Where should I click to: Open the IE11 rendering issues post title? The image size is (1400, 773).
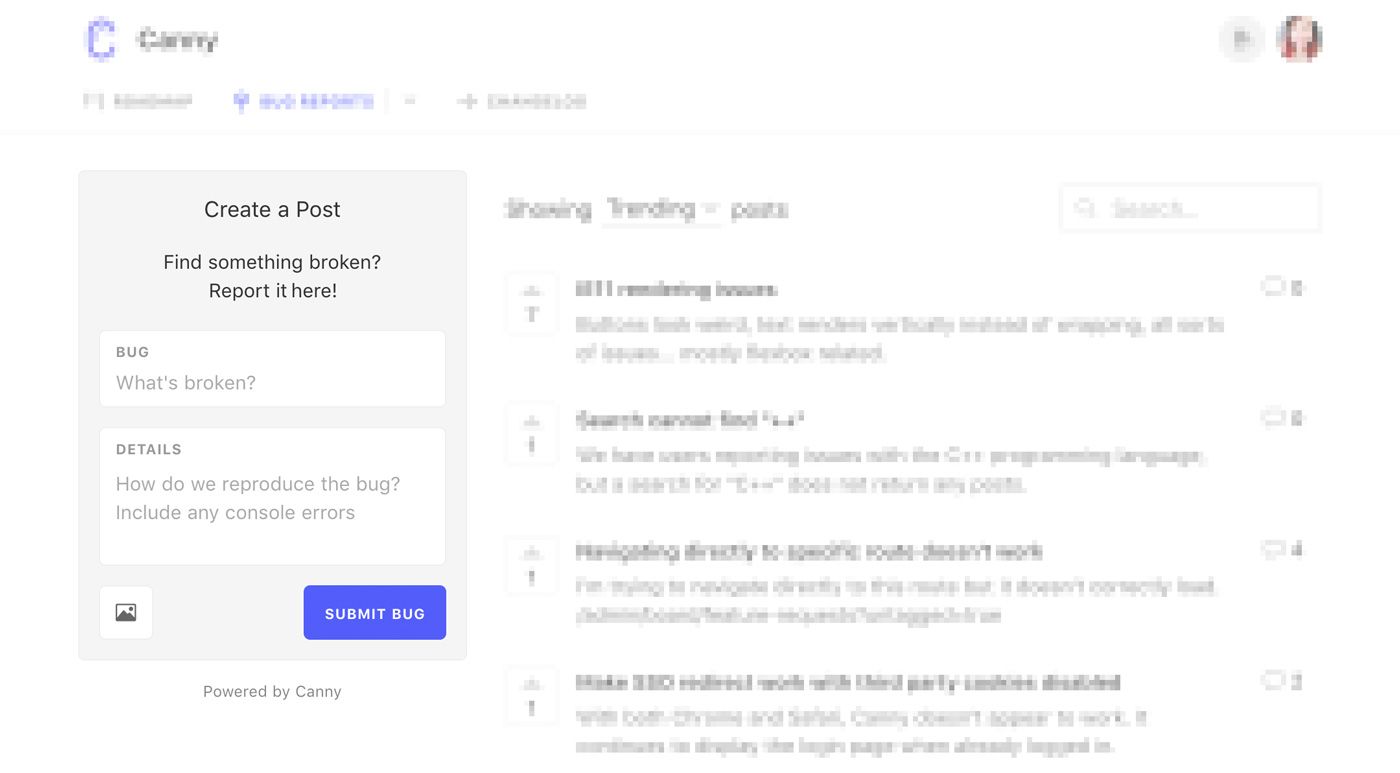(677, 290)
